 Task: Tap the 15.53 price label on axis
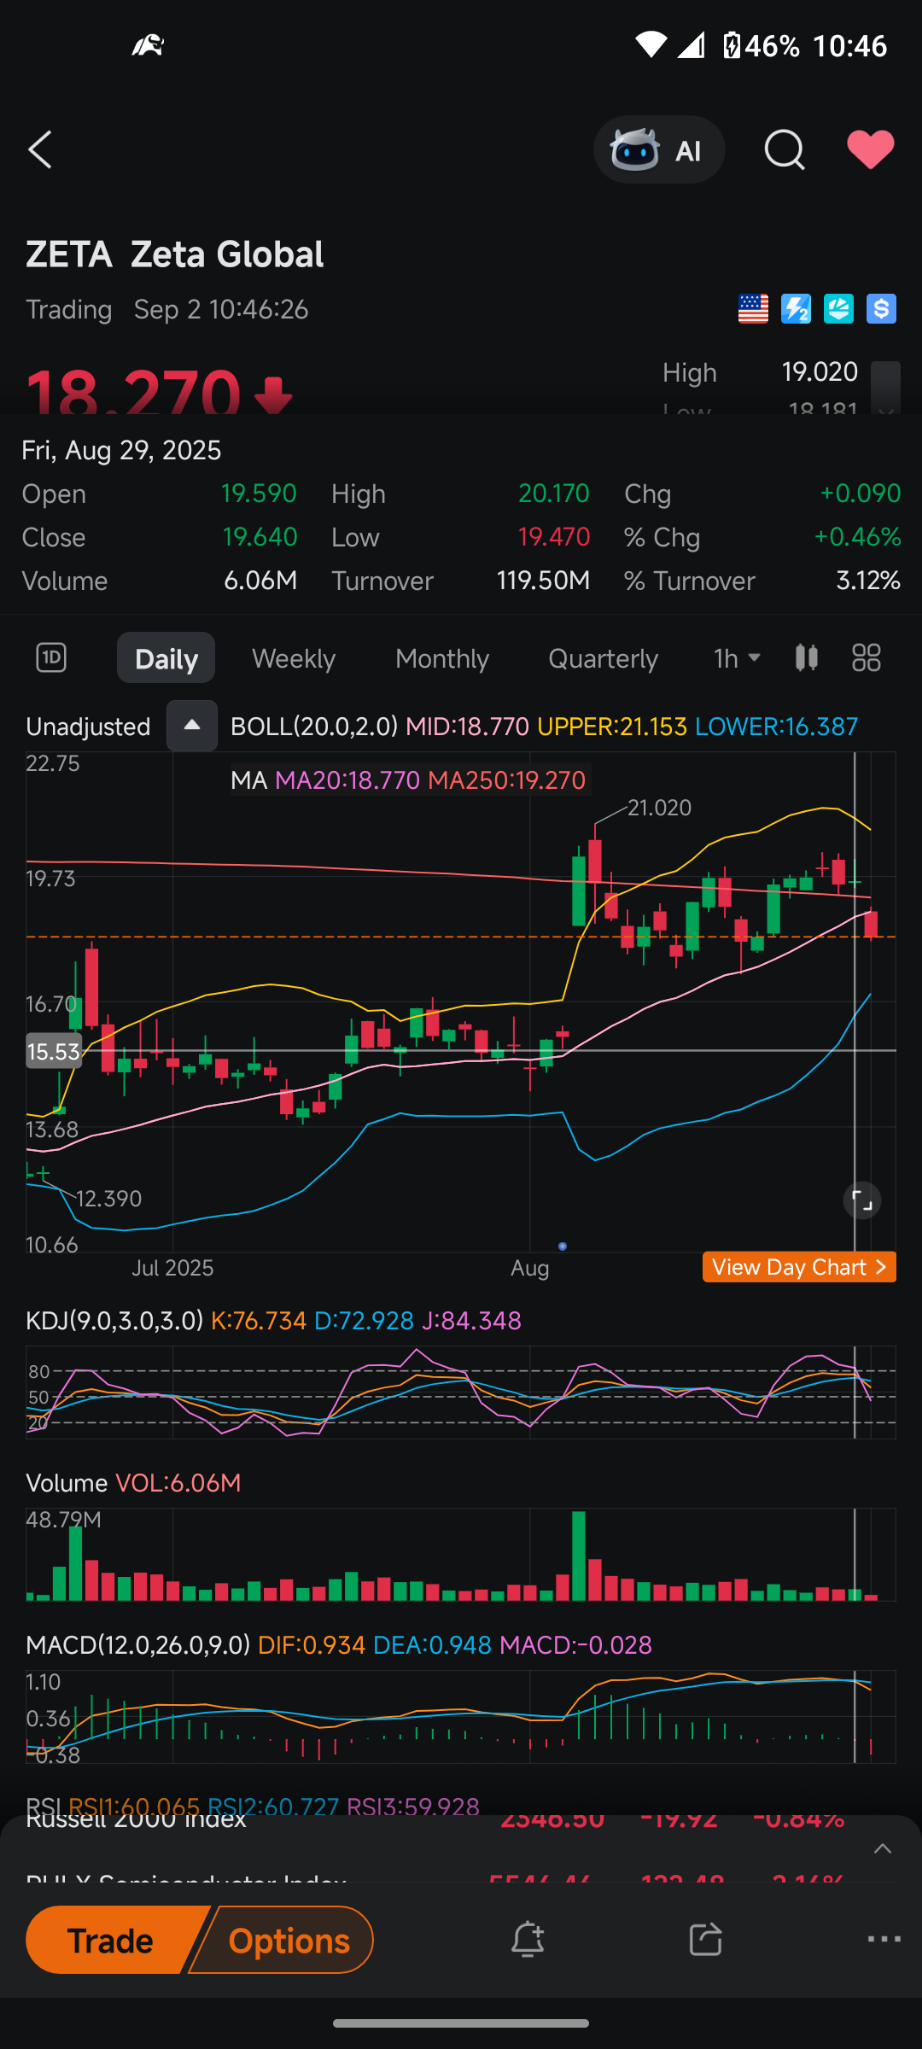point(53,1051)
